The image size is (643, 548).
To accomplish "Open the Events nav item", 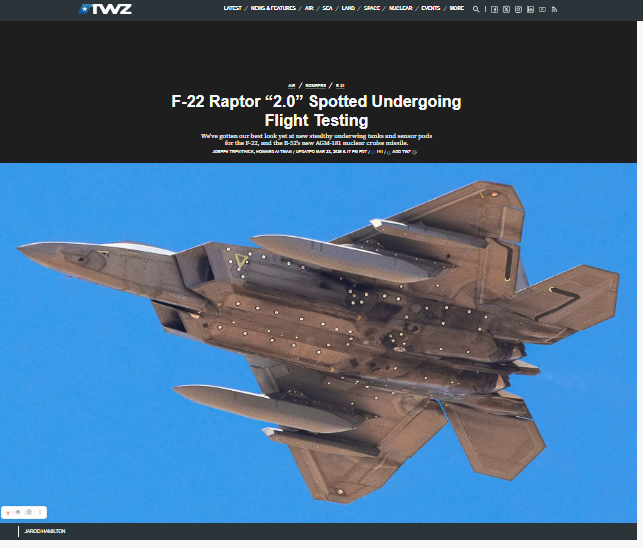I will click(x=431, y=8).
